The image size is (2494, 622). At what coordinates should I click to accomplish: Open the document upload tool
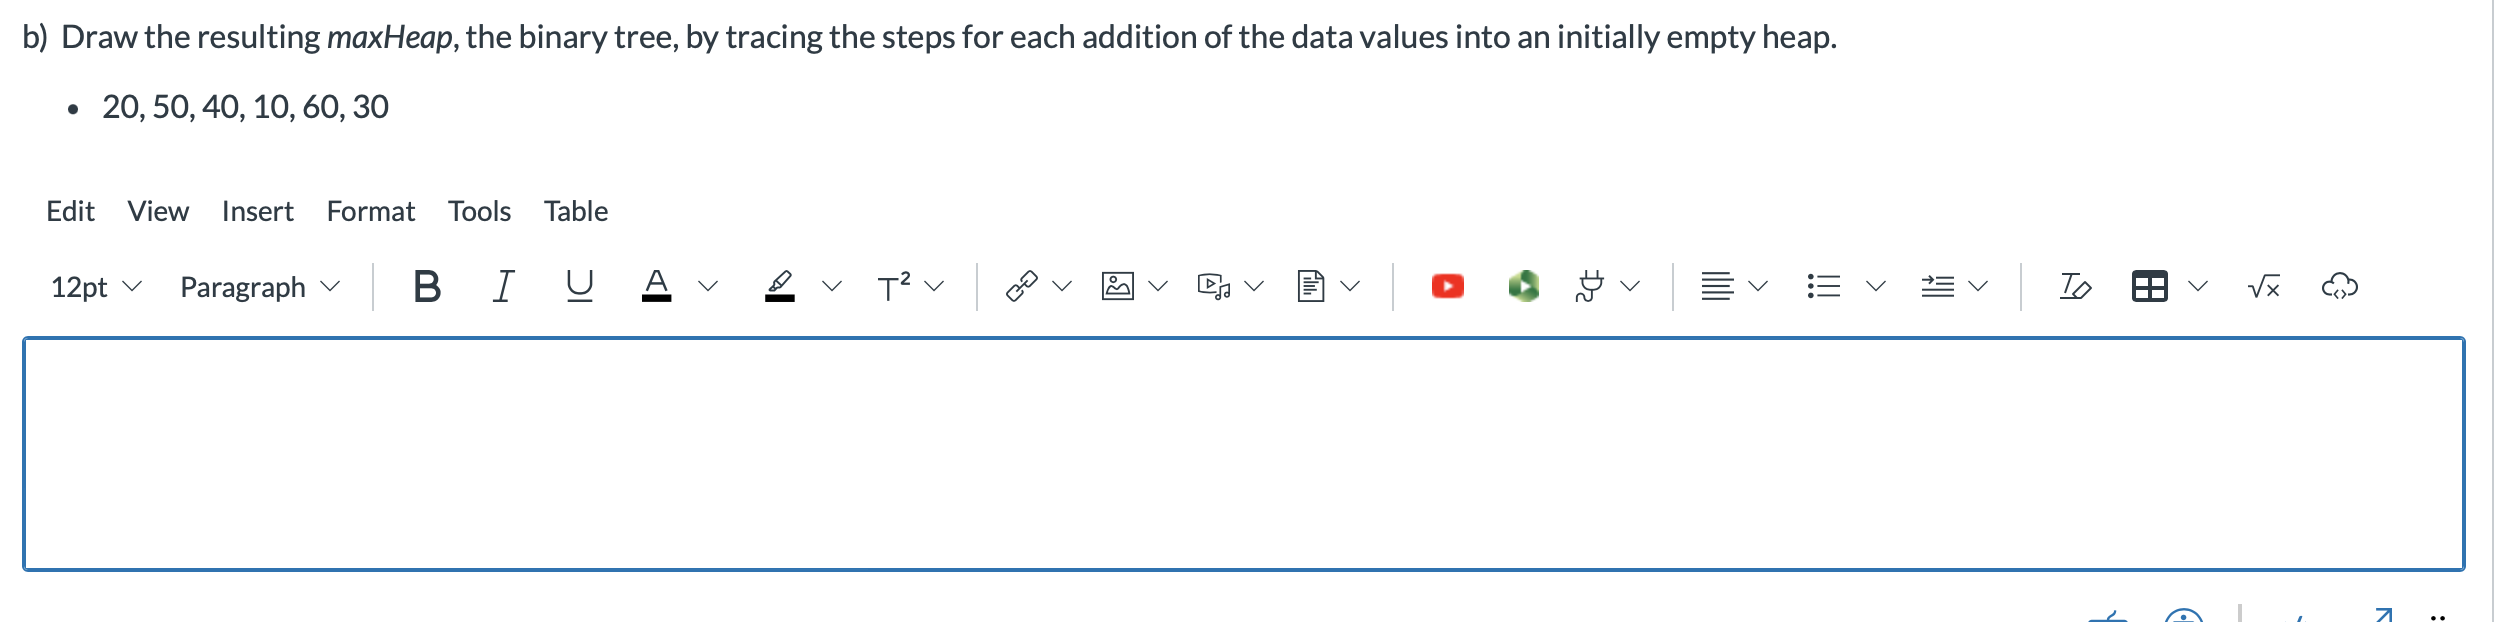tap(1313, 286)
